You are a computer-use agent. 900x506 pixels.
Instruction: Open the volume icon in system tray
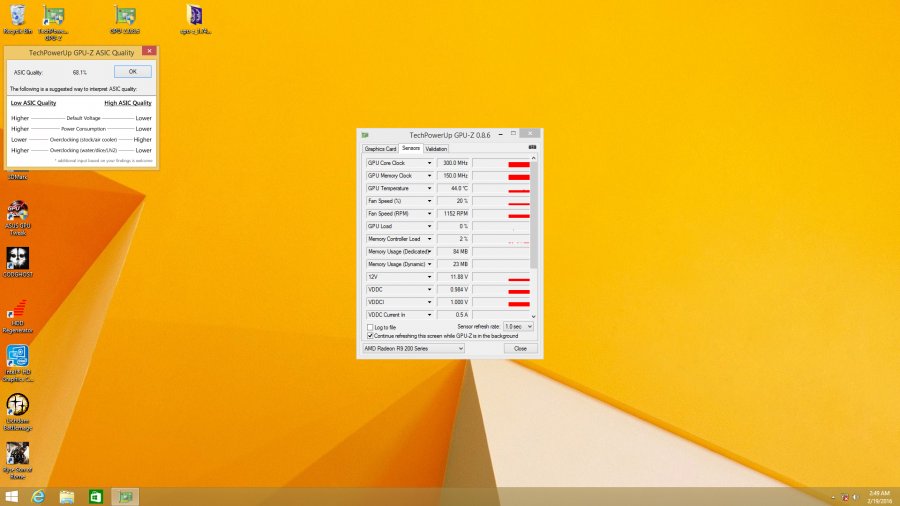point(856,497)
